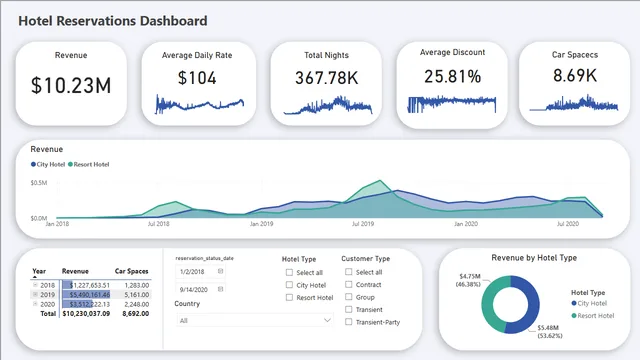Viewport: 640px width, 360px height.
Task: Click the Average Discount sparkline
Action: (452, 104)
